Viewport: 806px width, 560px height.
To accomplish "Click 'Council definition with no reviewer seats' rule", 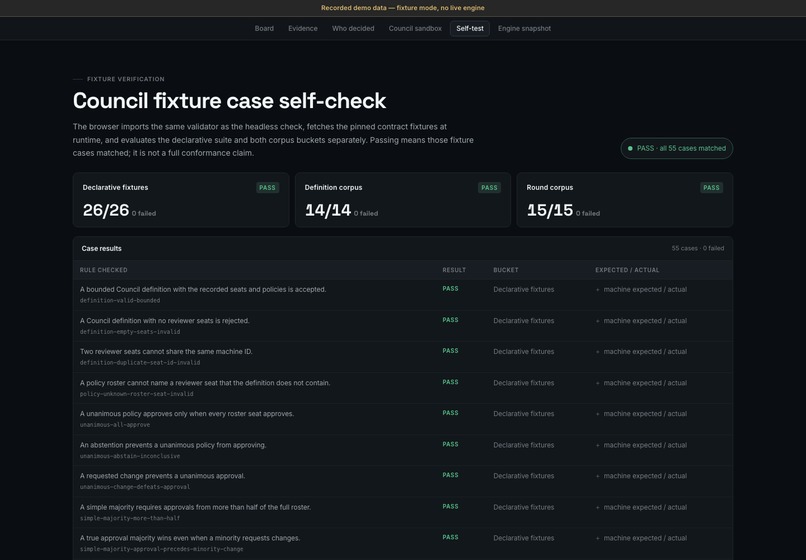I will coord(164,321).
